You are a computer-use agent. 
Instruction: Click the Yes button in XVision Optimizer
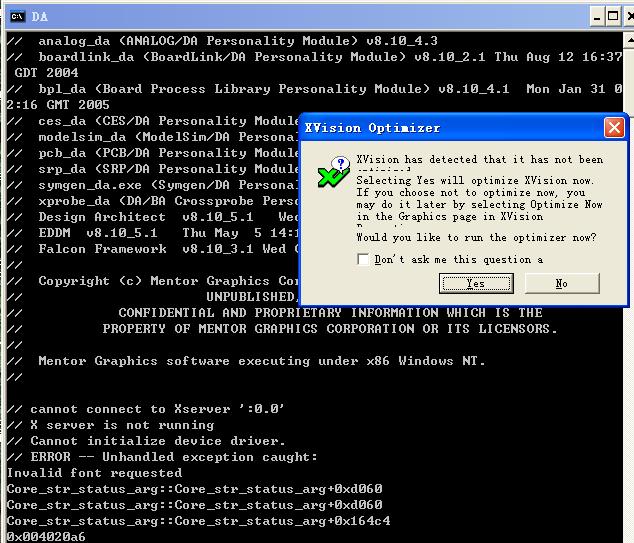coord(476,283)
